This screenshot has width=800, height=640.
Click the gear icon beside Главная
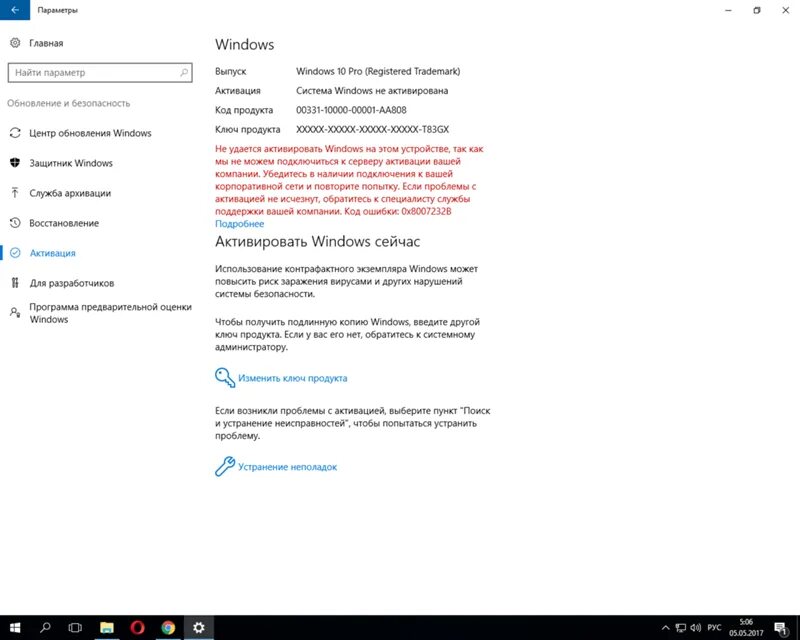[15, 43]
